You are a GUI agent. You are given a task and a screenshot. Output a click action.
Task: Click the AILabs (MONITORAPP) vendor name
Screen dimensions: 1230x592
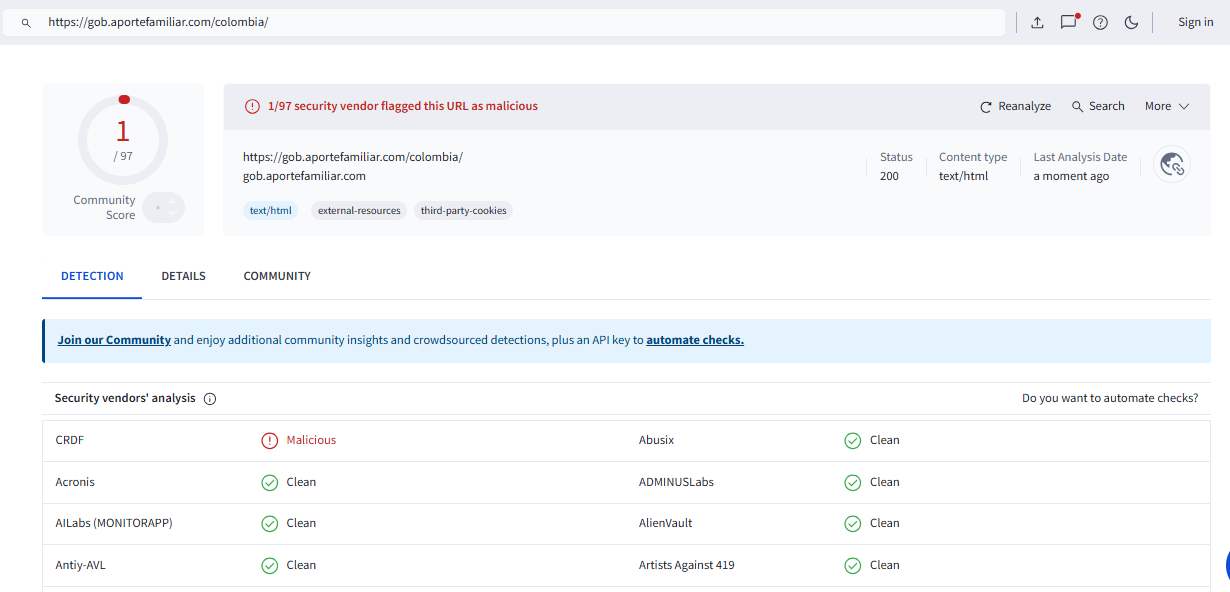(x=114, y=523)
